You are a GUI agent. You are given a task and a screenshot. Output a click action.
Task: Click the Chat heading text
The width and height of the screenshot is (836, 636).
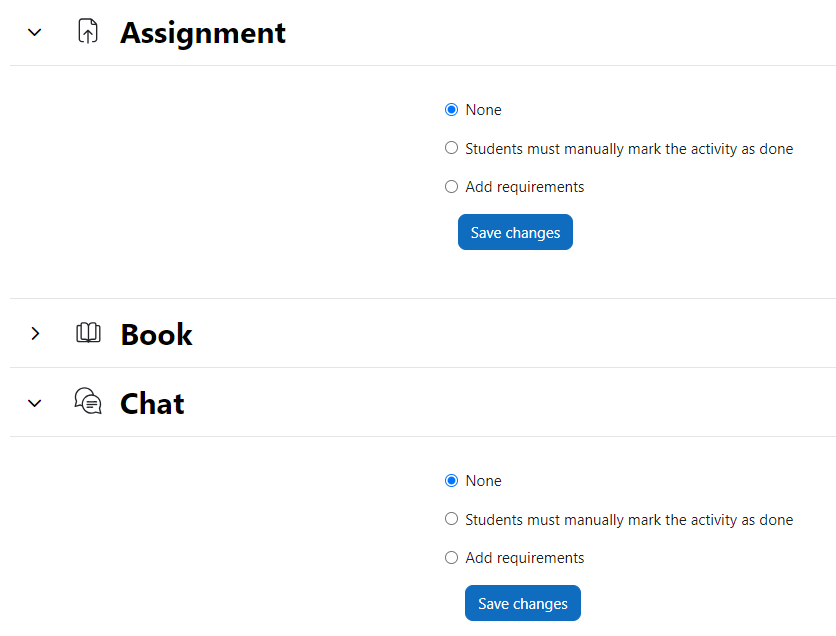[x=152, y=404]
